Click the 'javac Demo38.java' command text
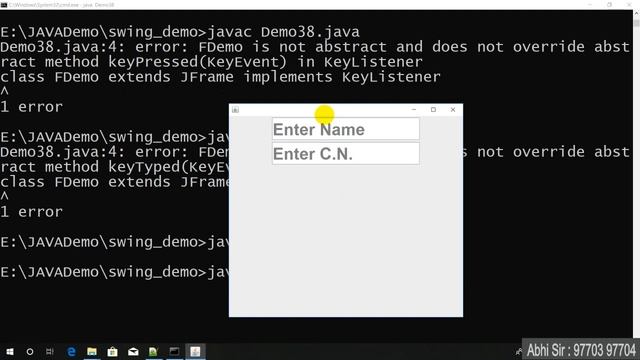The image size is (640, 360). click(284, 32)
